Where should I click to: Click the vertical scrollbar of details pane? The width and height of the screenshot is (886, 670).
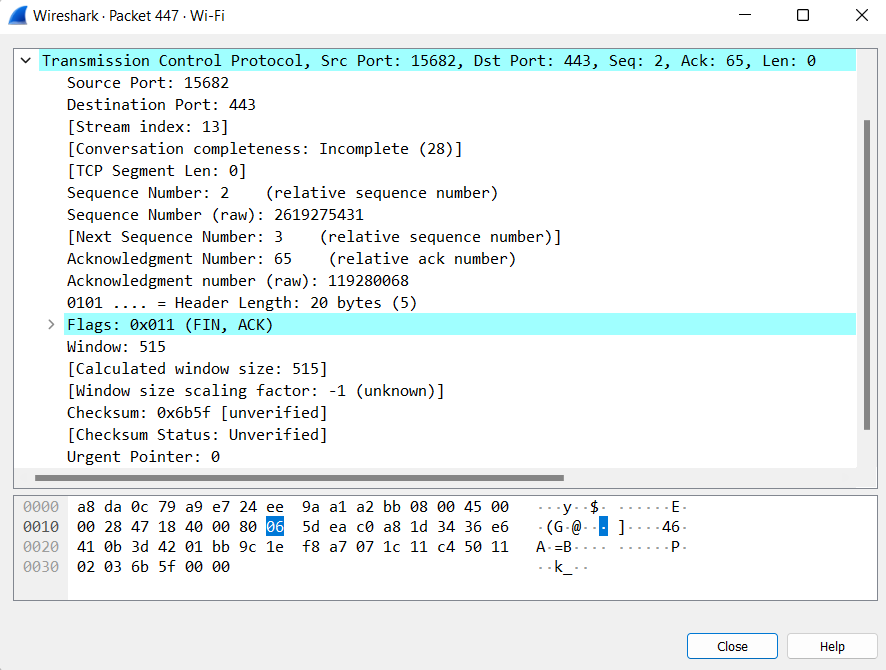[867, 275]
